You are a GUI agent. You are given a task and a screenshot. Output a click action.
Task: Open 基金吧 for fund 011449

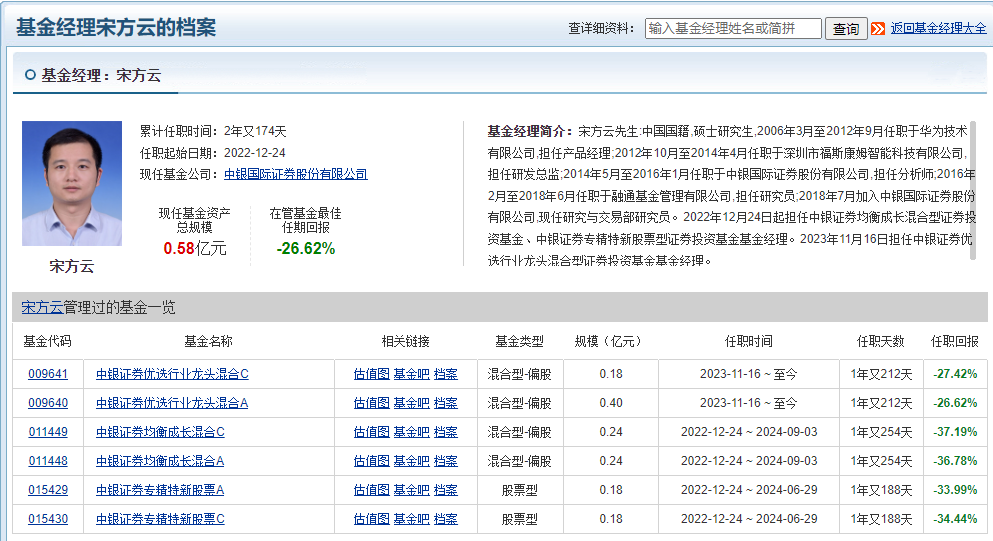(412, 432)
